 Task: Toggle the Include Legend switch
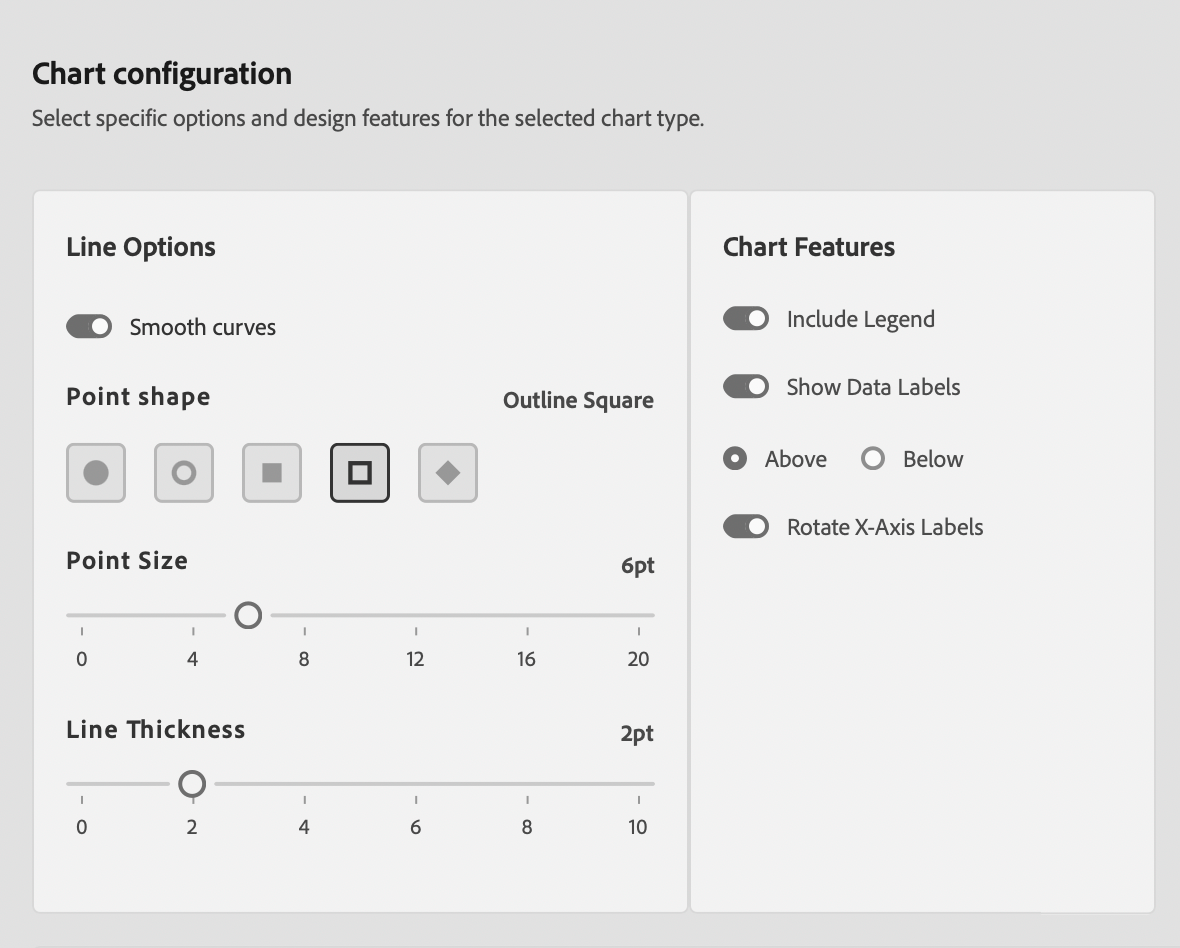[x=746, y=318]
